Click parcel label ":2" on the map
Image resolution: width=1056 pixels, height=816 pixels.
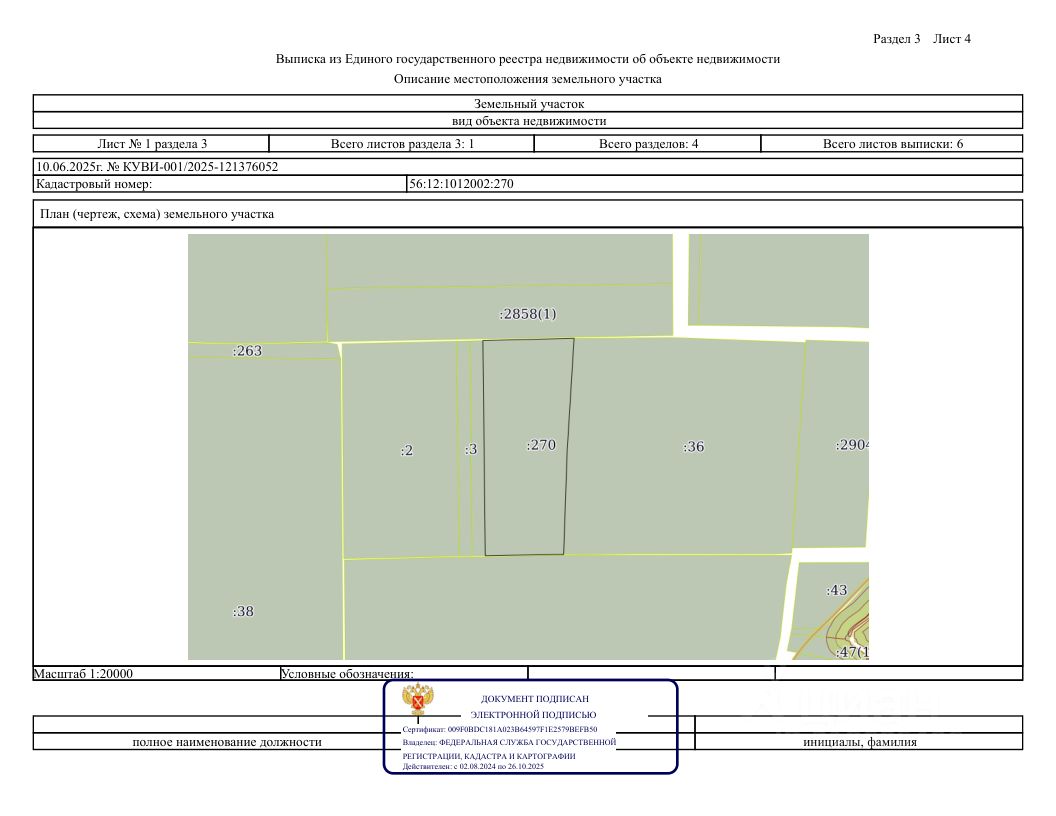point(407,450)
